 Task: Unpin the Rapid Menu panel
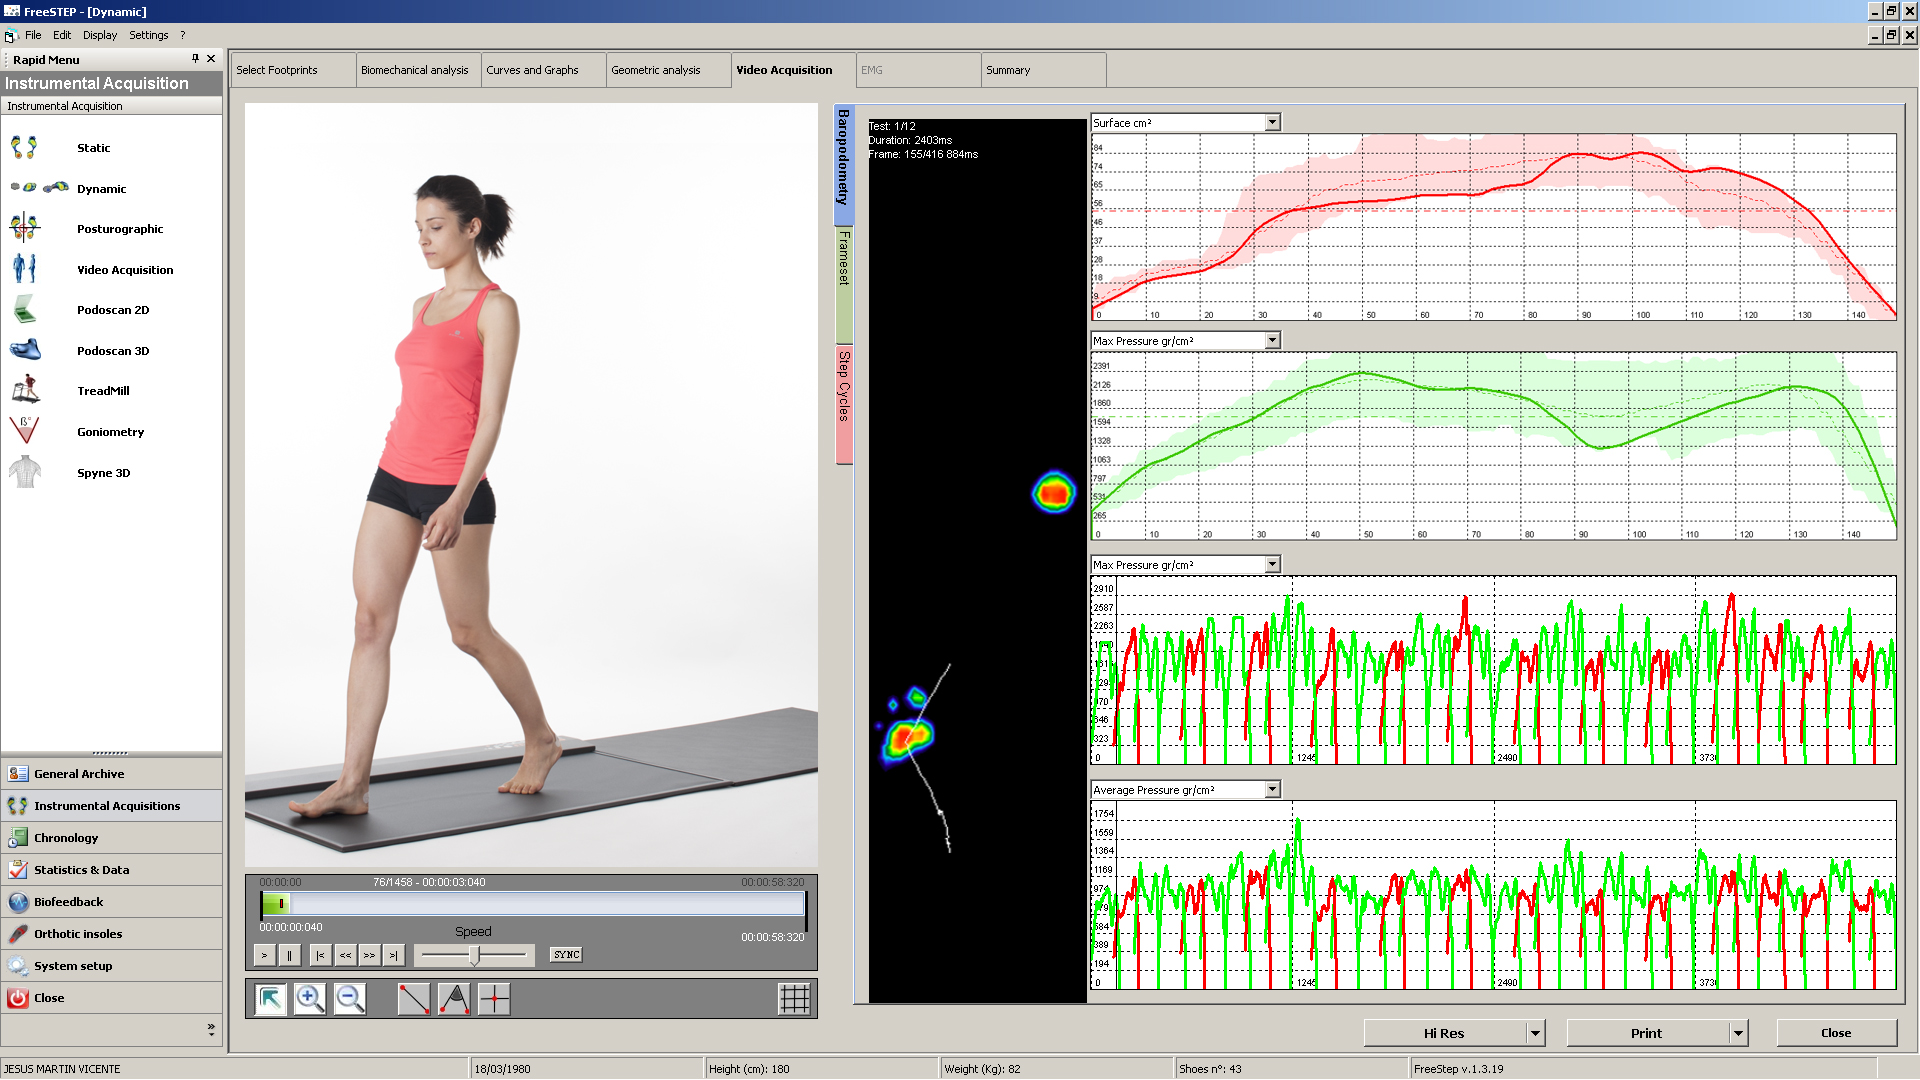[x=195, y=59]
